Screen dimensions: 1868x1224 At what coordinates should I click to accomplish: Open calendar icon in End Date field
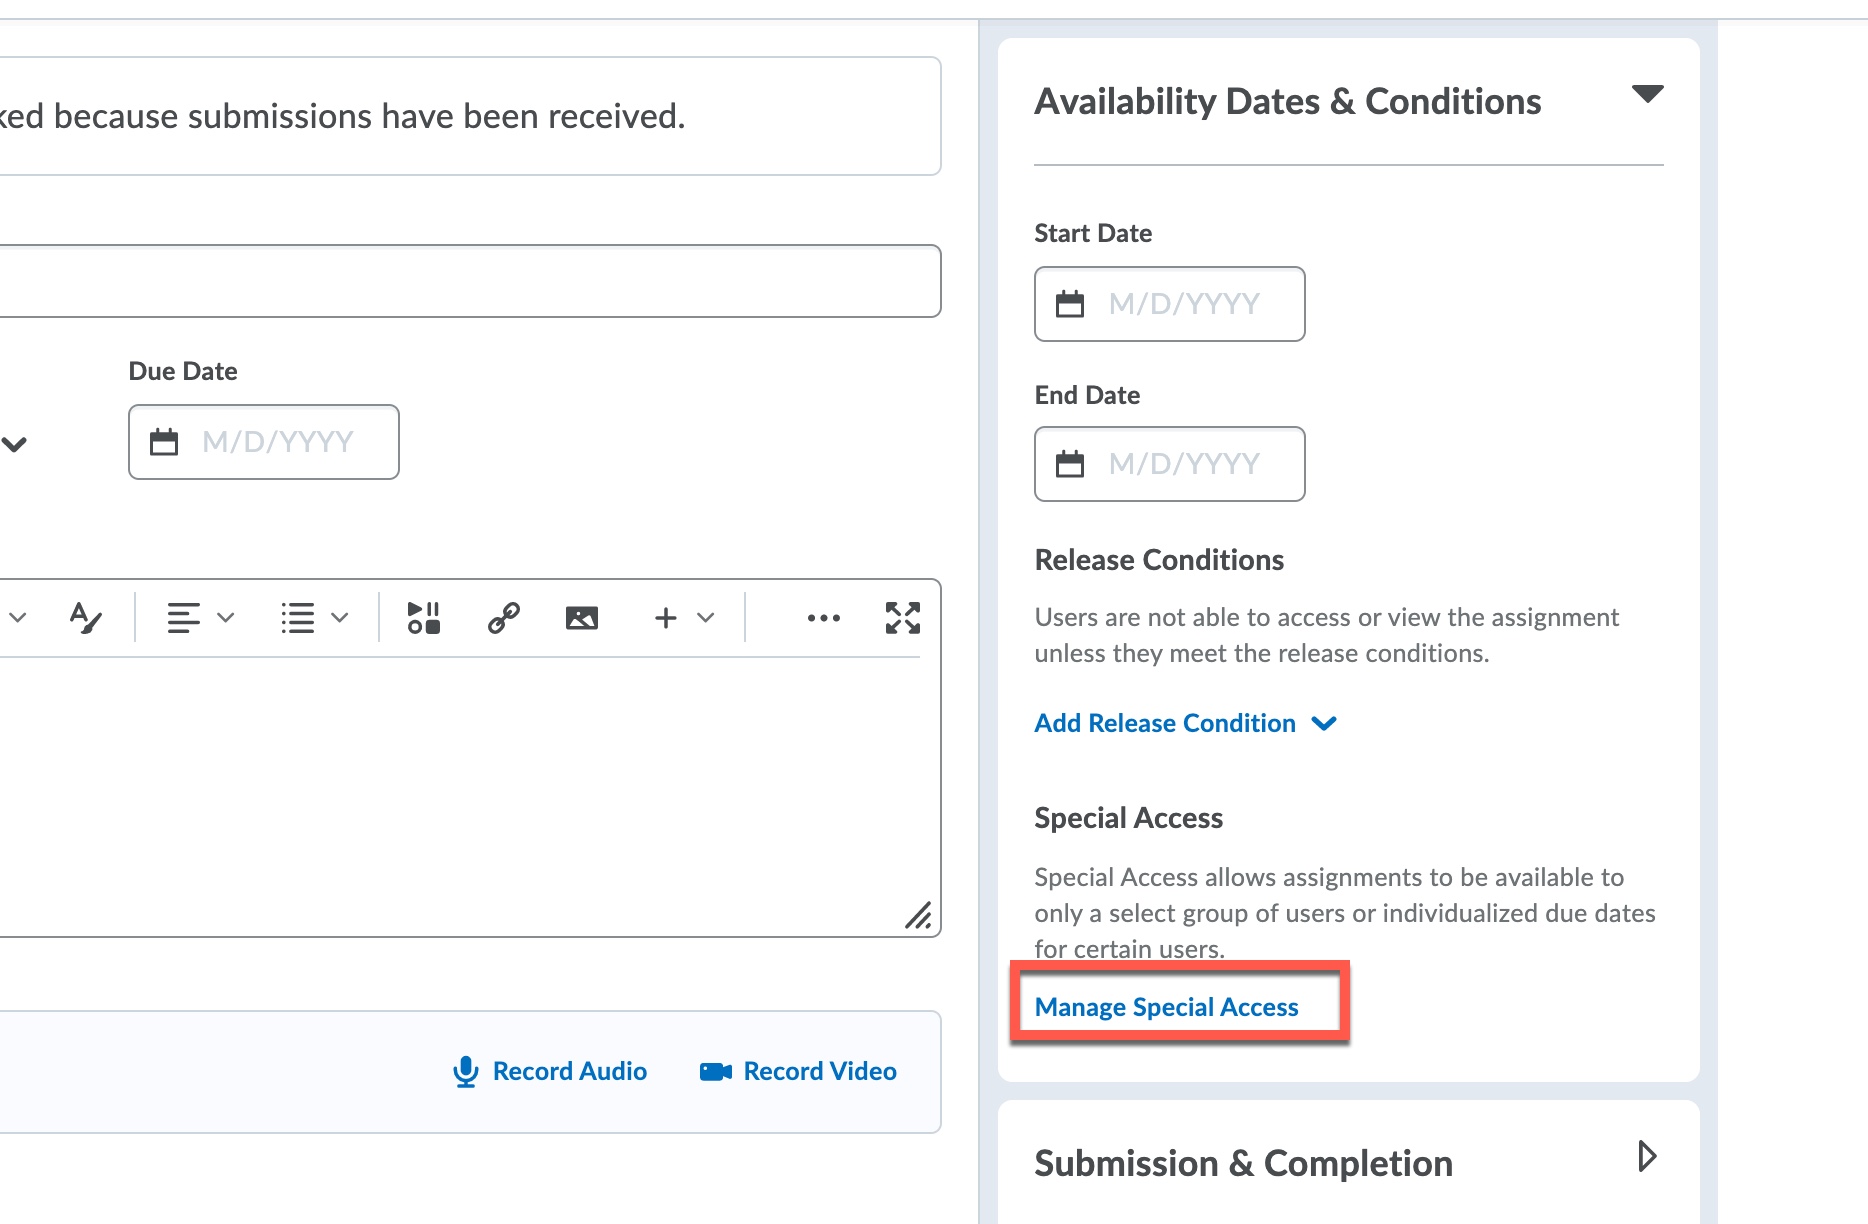(1070, 464)
